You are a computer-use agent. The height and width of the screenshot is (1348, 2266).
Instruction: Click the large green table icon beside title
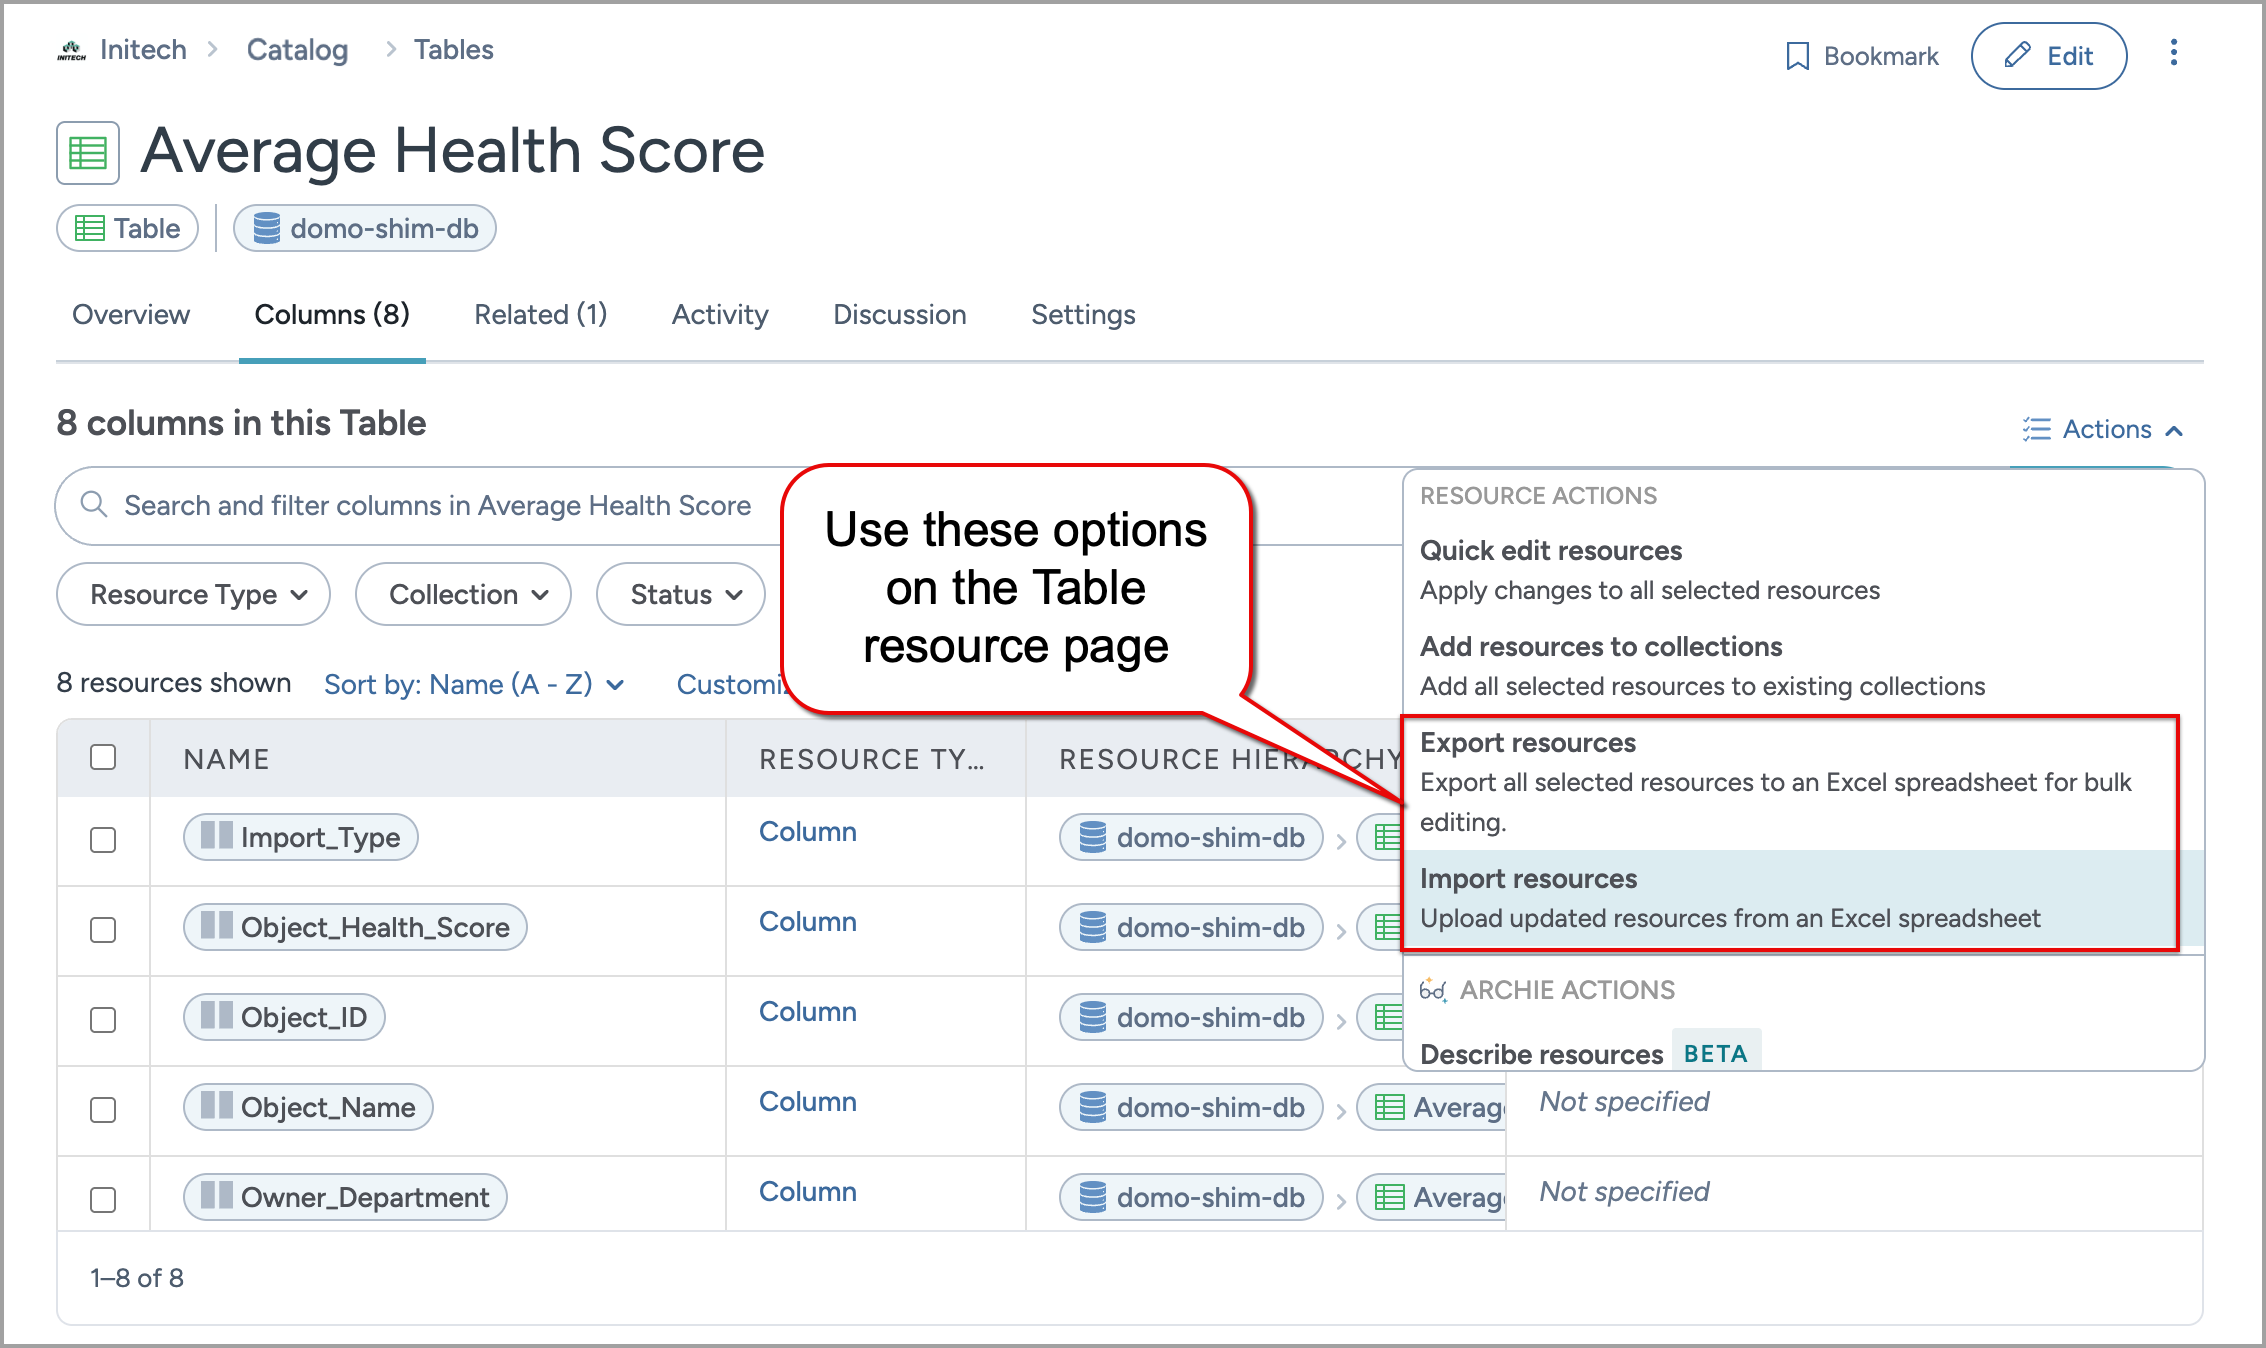pos(88,153)
